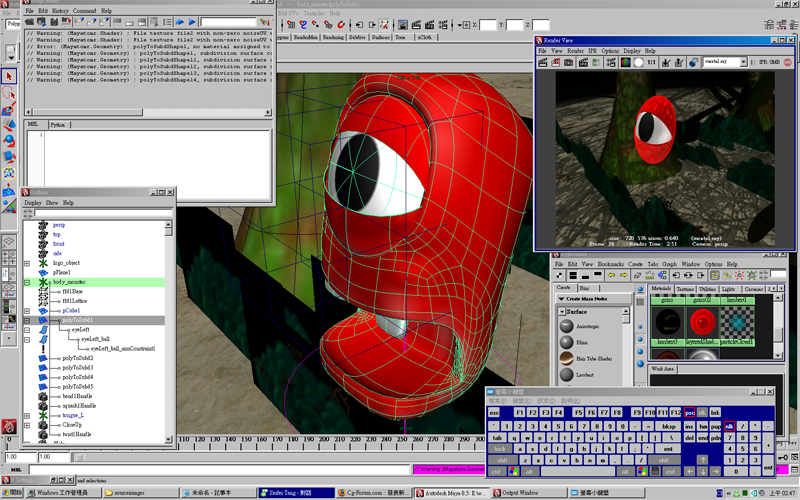The width and height of the screenshot is (800, 500).
Task: Toggle the scroll lock key on on-screen keyboard
Action: (x=702, y=412)
